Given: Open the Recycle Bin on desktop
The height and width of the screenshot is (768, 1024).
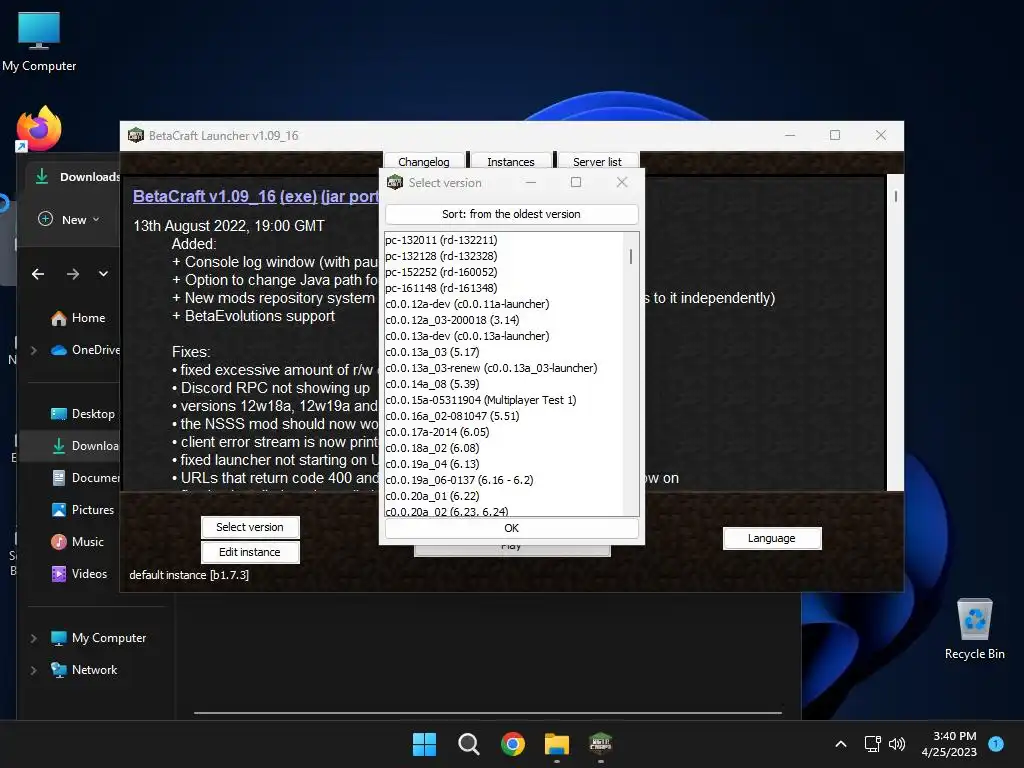Looking at the screenshot, I should (x=974, y=629).
